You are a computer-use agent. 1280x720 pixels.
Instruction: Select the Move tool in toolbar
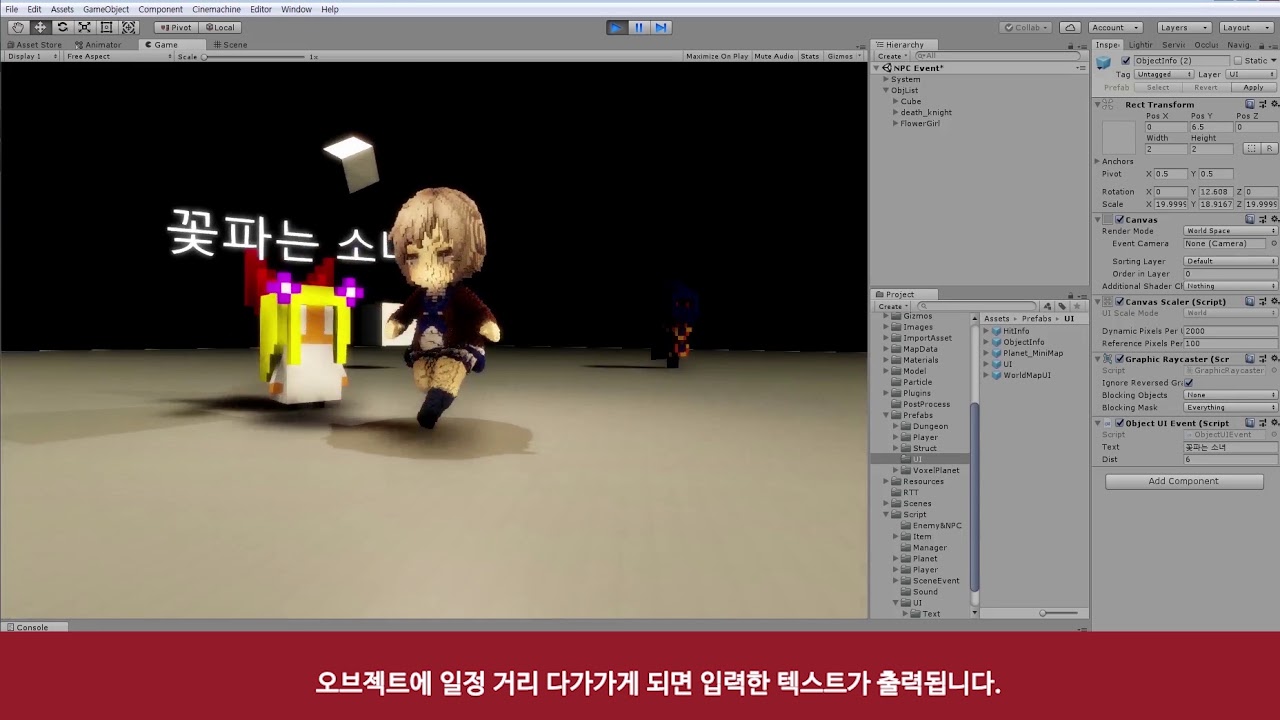[40, 28]
